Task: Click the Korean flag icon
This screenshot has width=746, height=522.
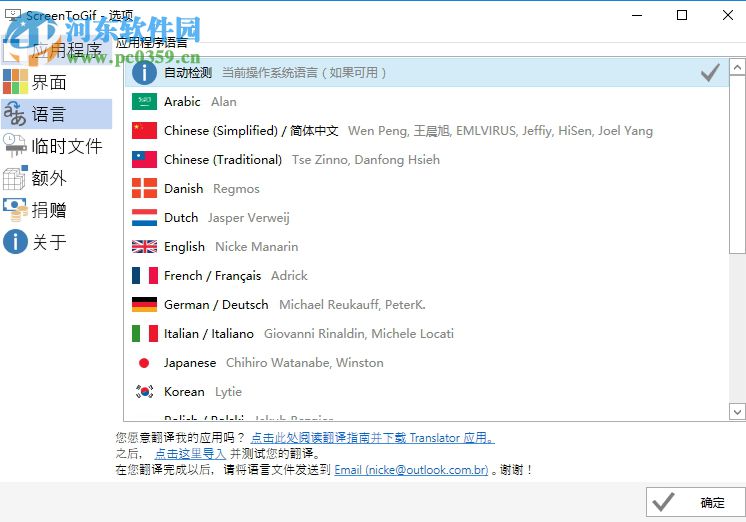Action: coord(144,392)
